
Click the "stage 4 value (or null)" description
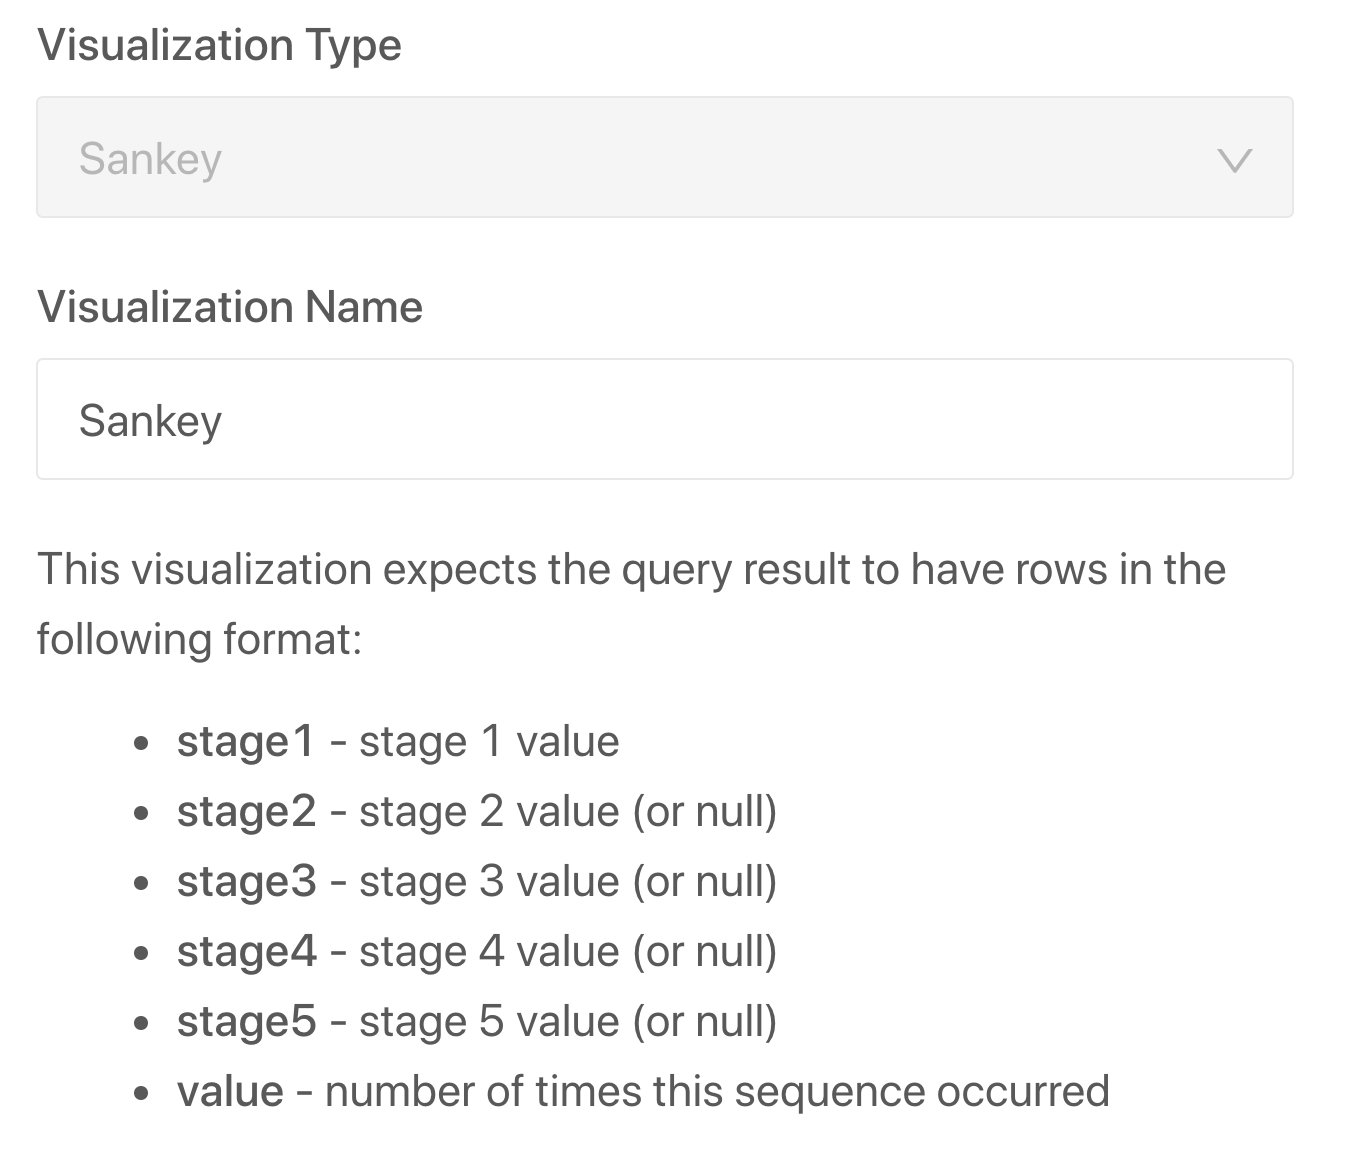[x=567, y=952]
